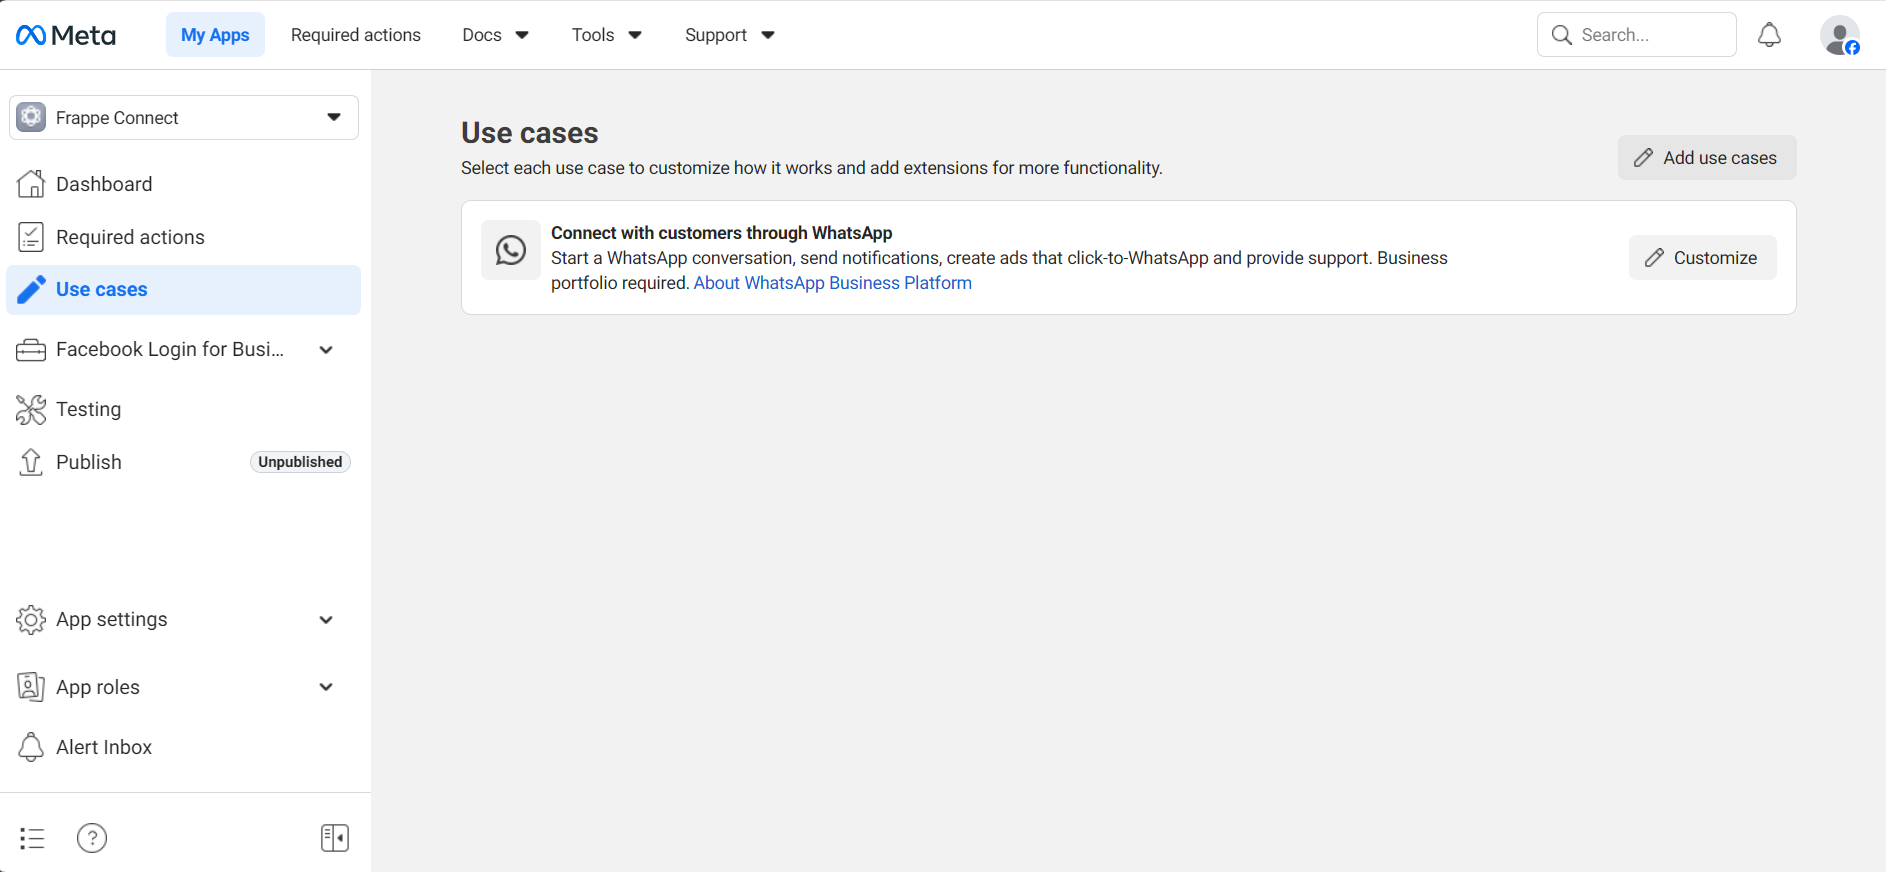This screenshot has height=872, width=1886.
Task: Click the list icon at sidebar bottom
Action: tap(32, 838)
